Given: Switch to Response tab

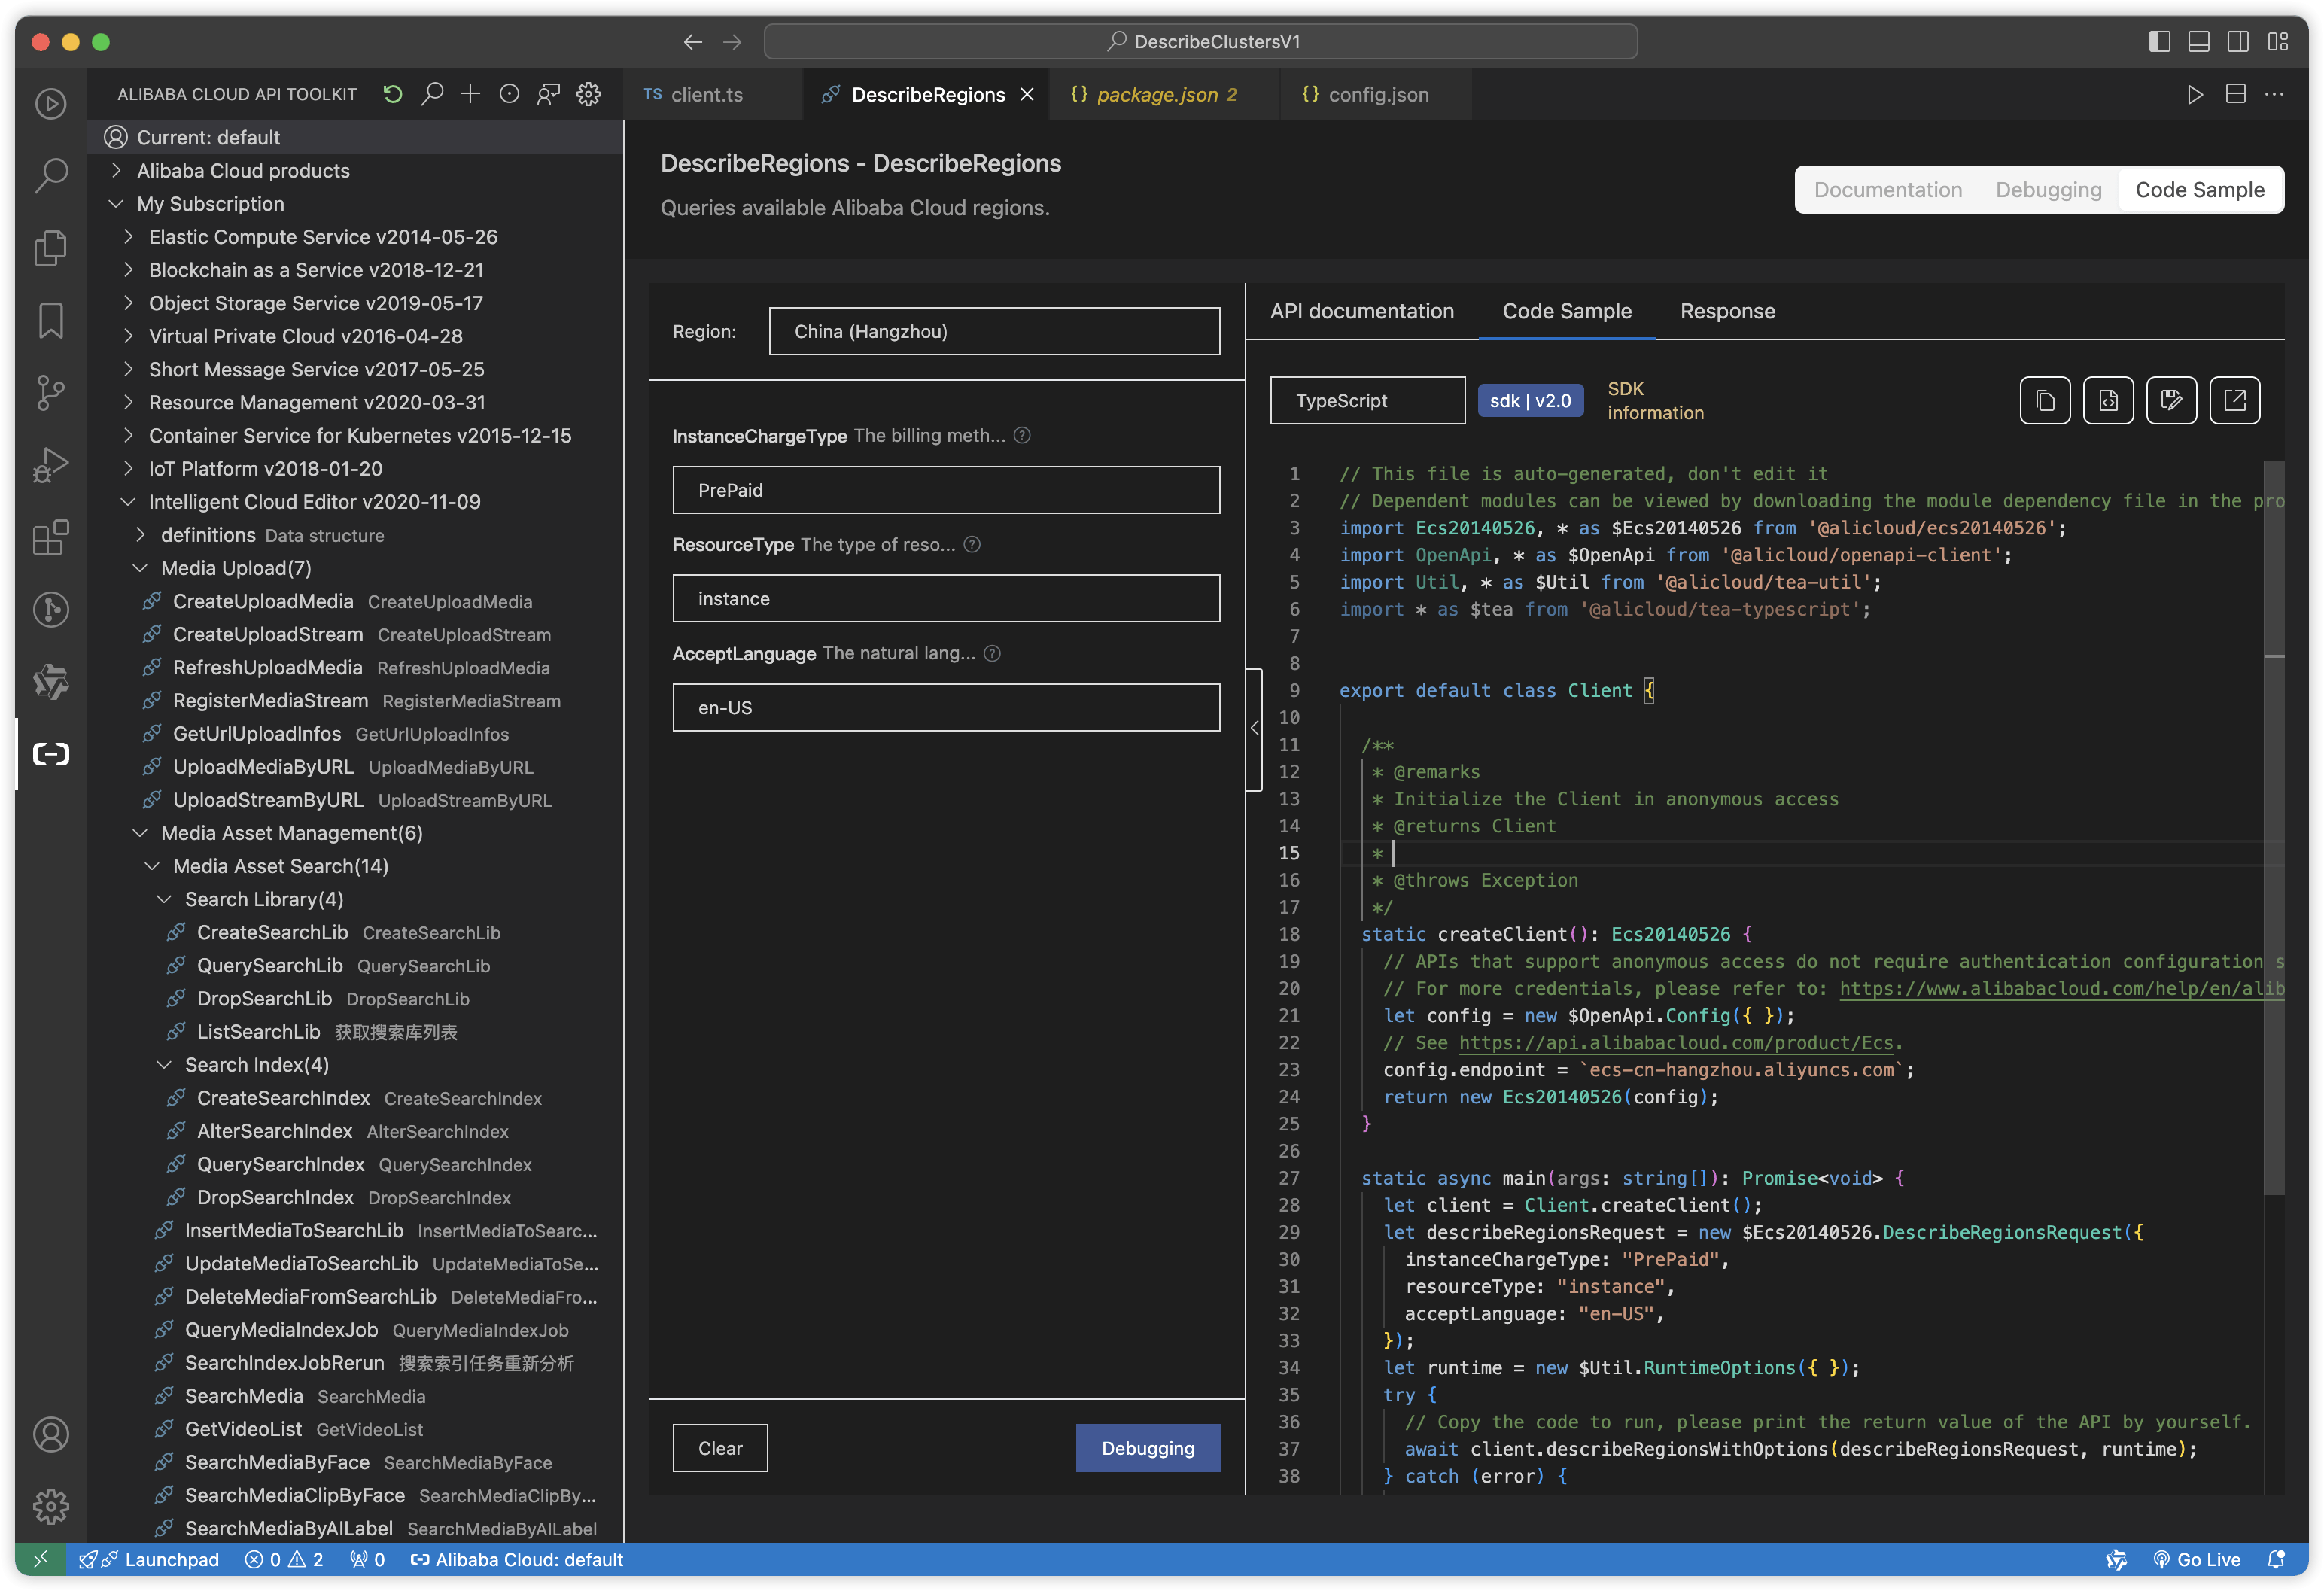Looking at the screenshot, I should pos(1726,311).
